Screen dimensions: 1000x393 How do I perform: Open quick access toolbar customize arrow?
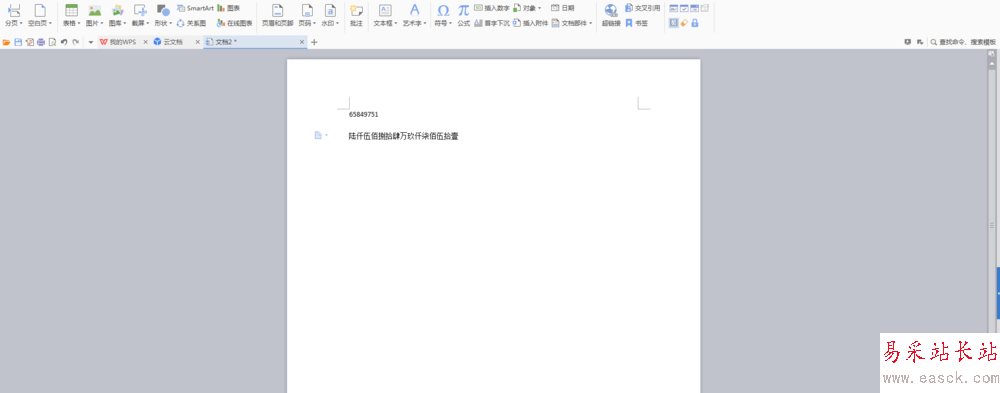(90, 42)
